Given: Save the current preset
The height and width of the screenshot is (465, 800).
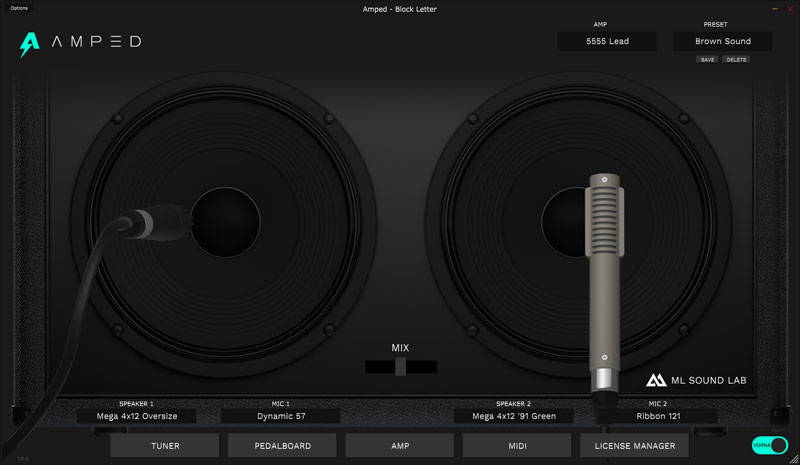Looking at the screenshot, I should pos(707,60).
